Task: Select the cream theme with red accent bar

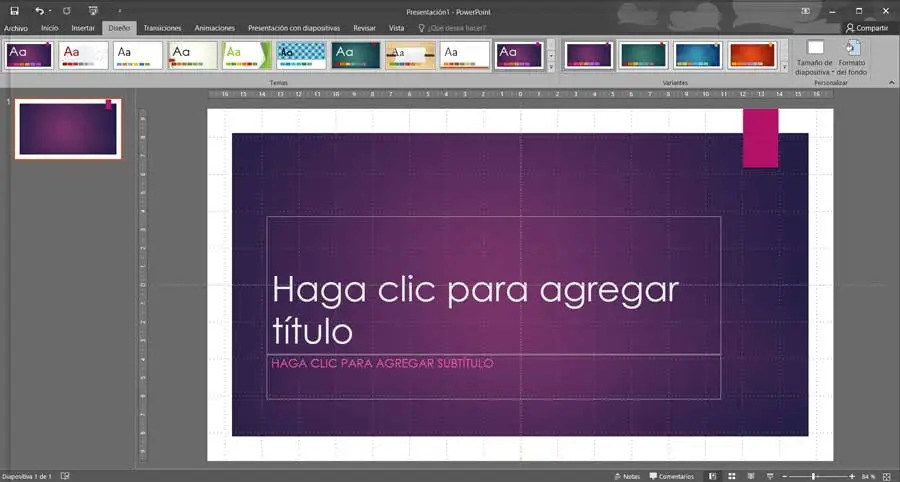Action: click(x=193, y=55)
